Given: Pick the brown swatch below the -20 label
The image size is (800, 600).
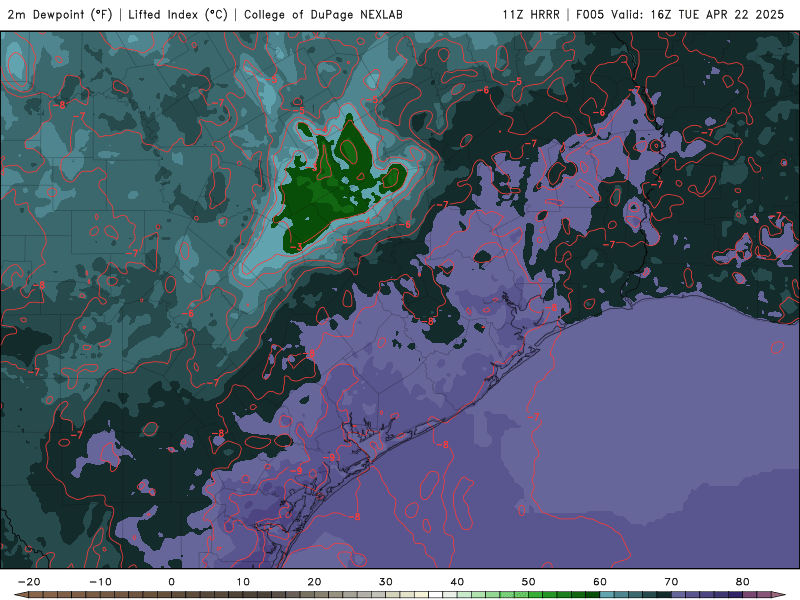Looking at the screenshot, I should coord(36,595).
